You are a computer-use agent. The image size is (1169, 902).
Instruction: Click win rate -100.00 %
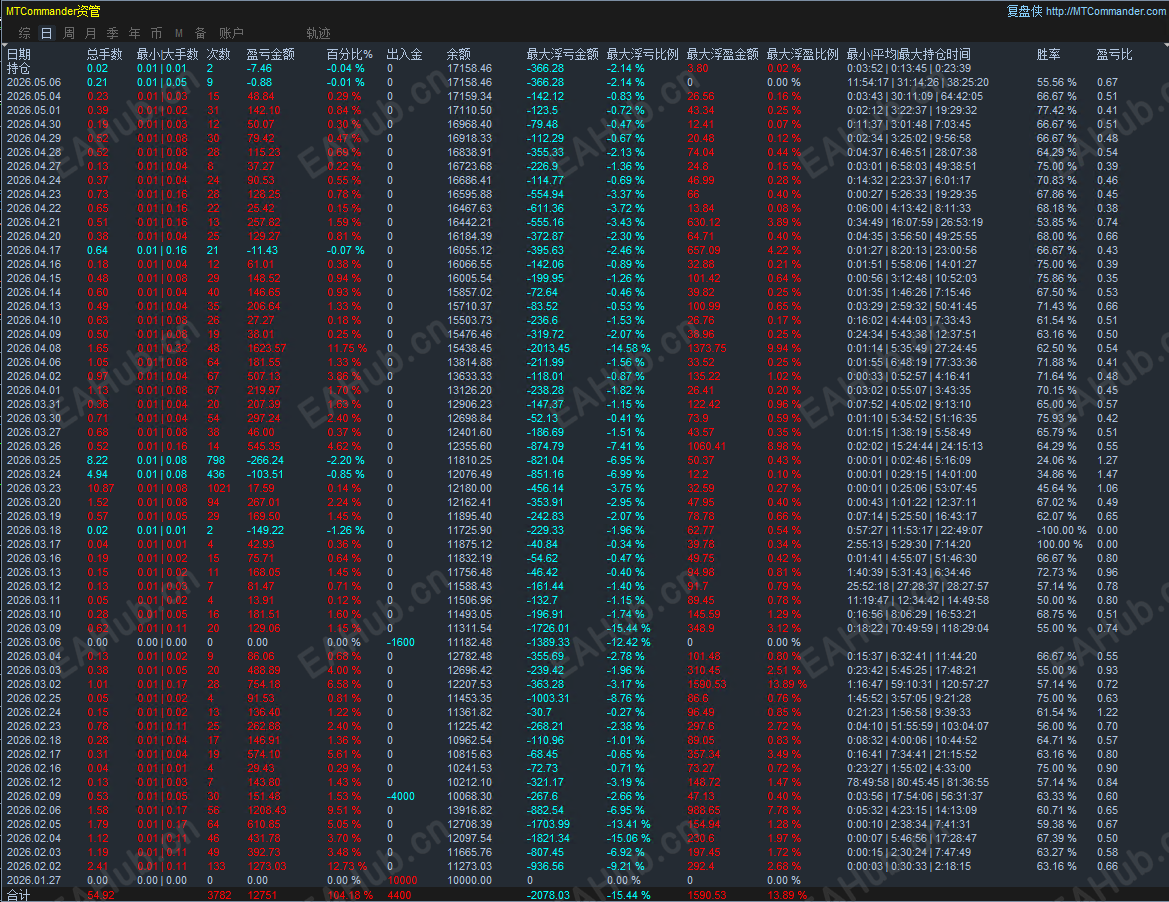(x=1062, y=530)
